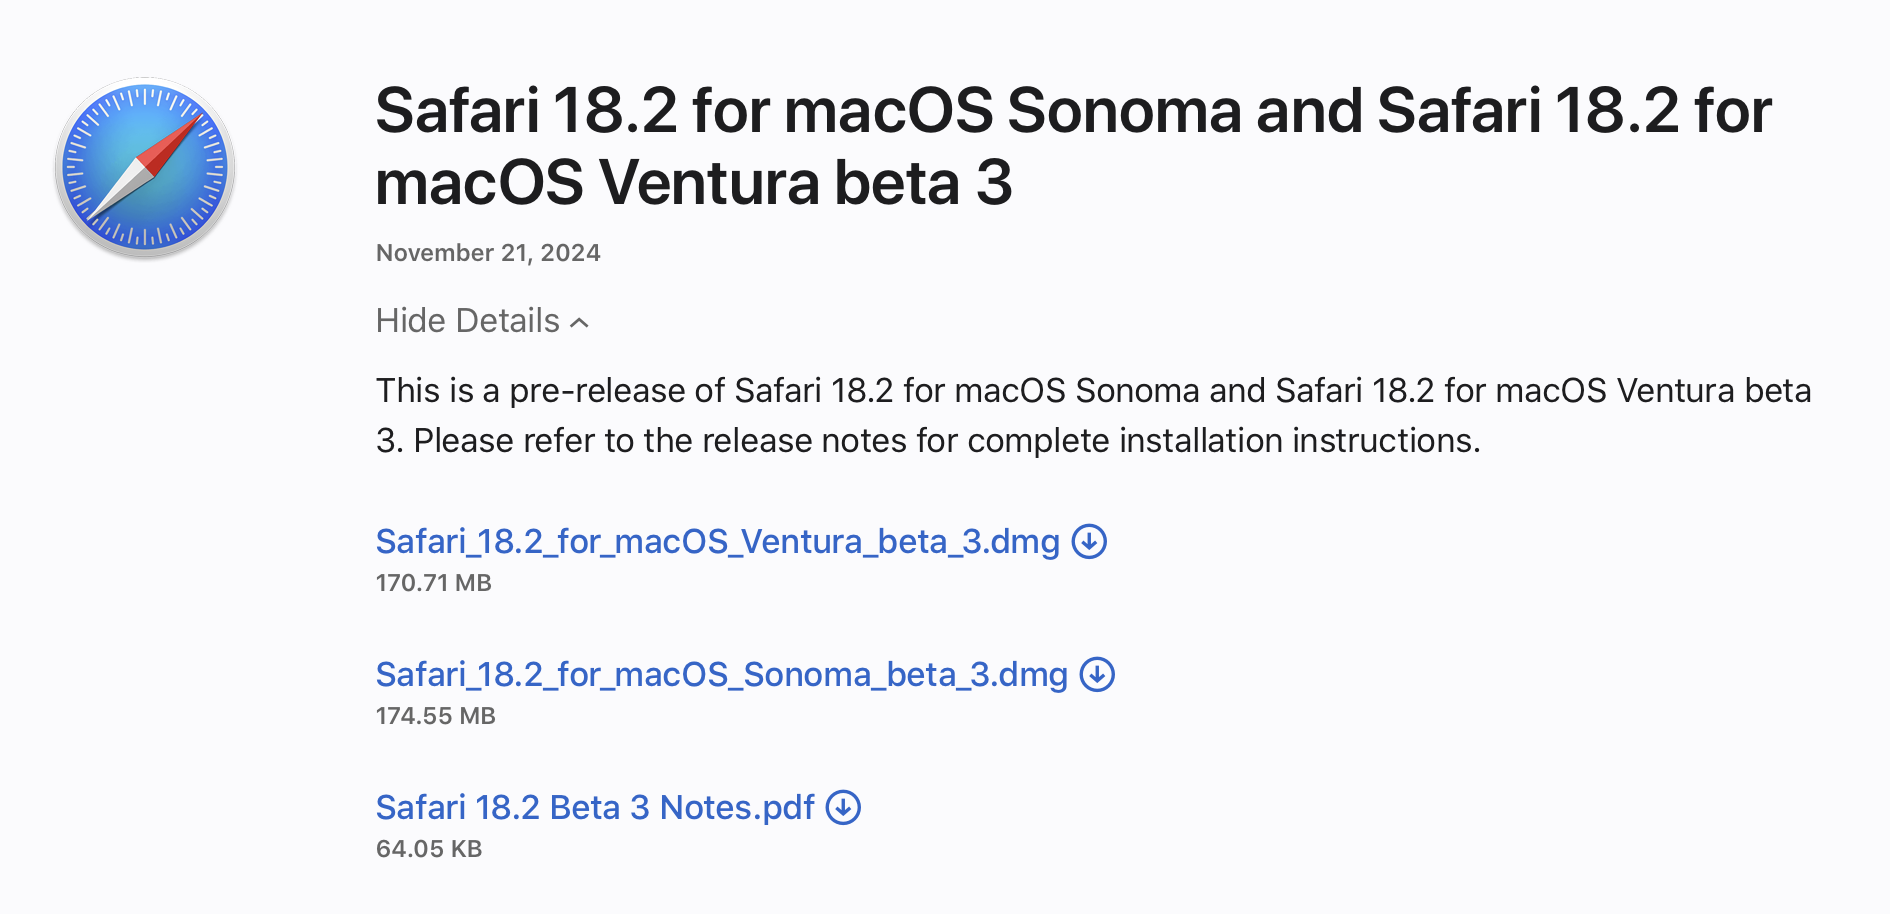
Task: Click the 170.71 MB file size text
Action: point(434,583)
